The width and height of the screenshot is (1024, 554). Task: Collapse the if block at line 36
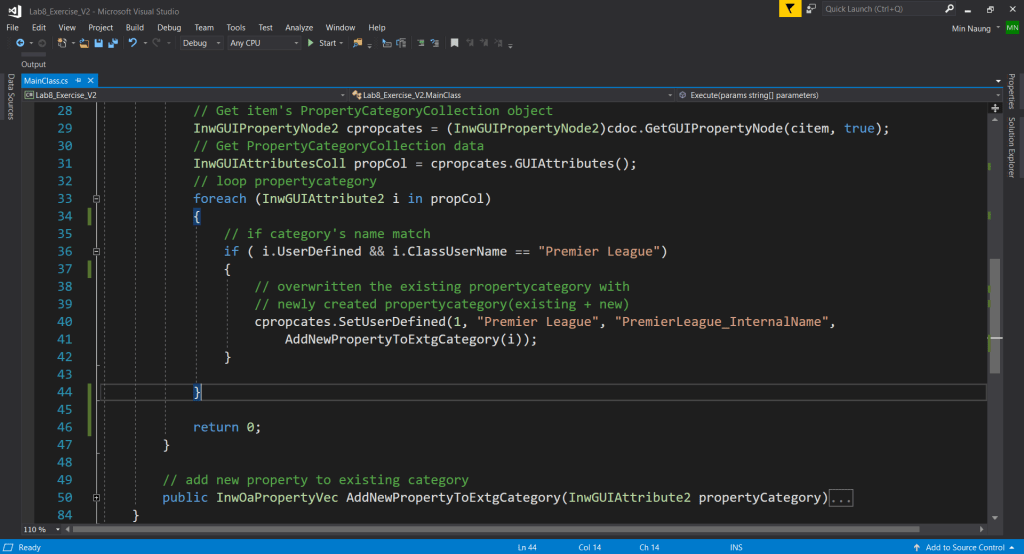pos(94,251)
